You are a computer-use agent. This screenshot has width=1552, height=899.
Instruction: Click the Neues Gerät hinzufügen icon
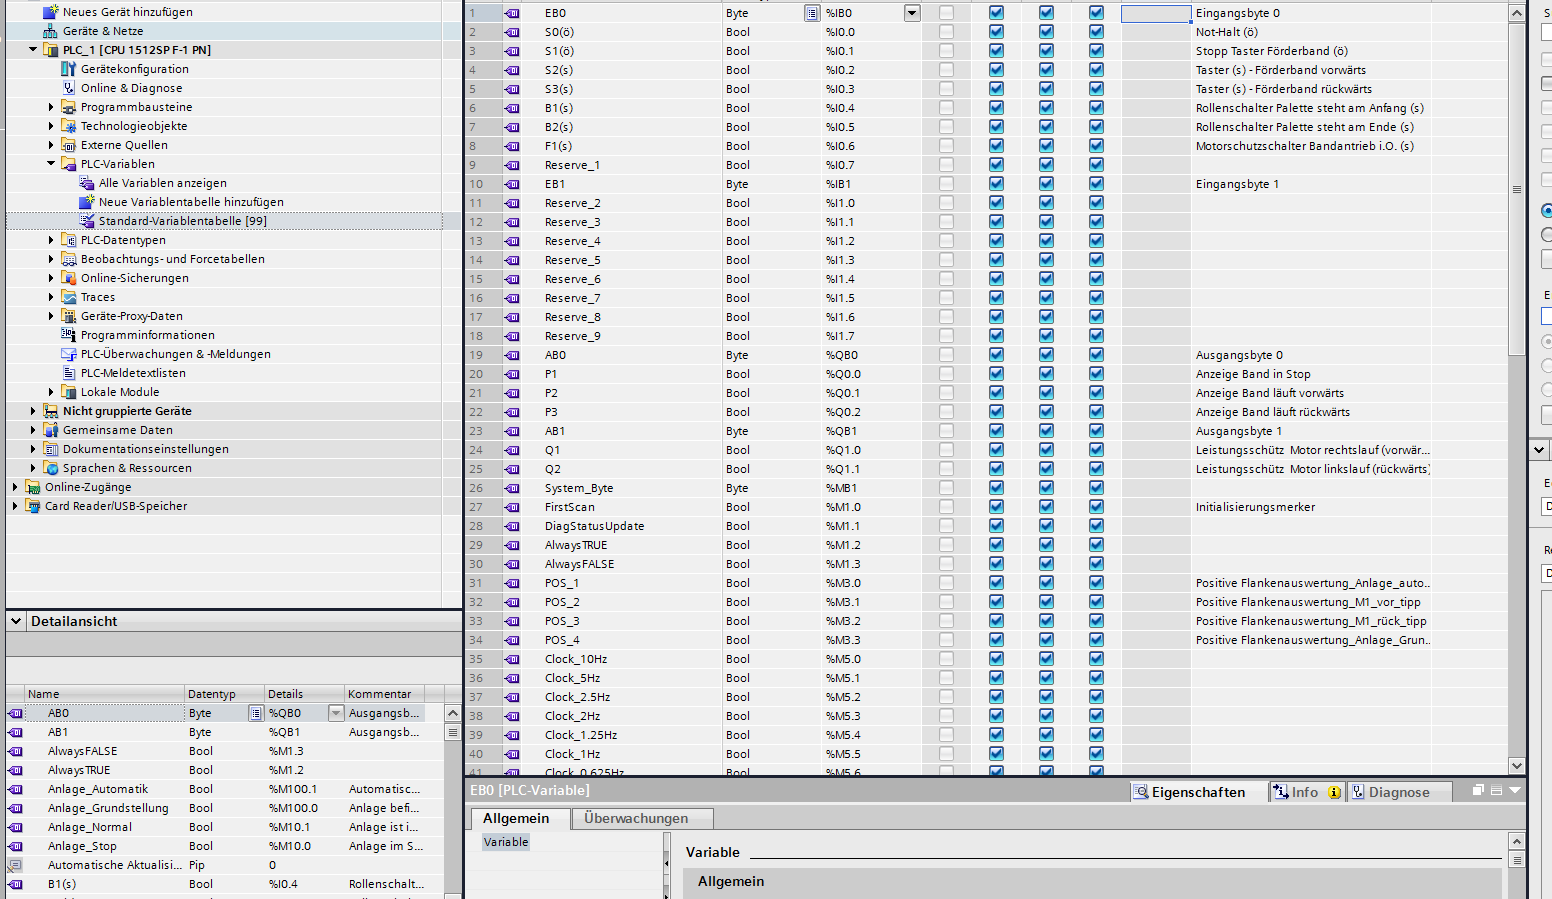coord(50,12)
